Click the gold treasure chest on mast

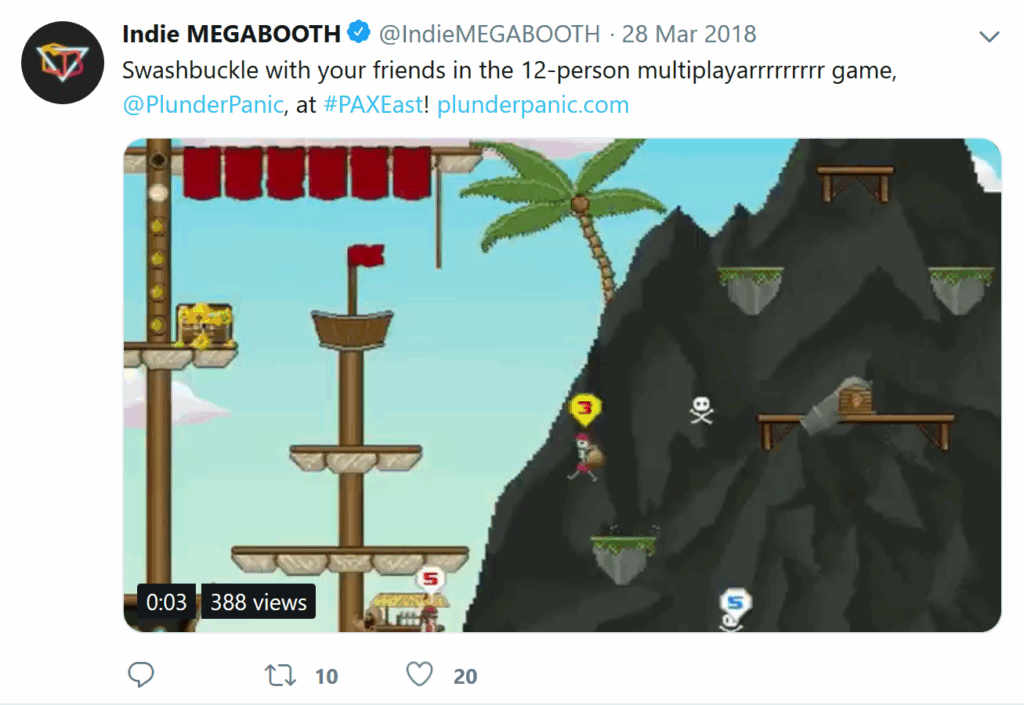(204, 325)
